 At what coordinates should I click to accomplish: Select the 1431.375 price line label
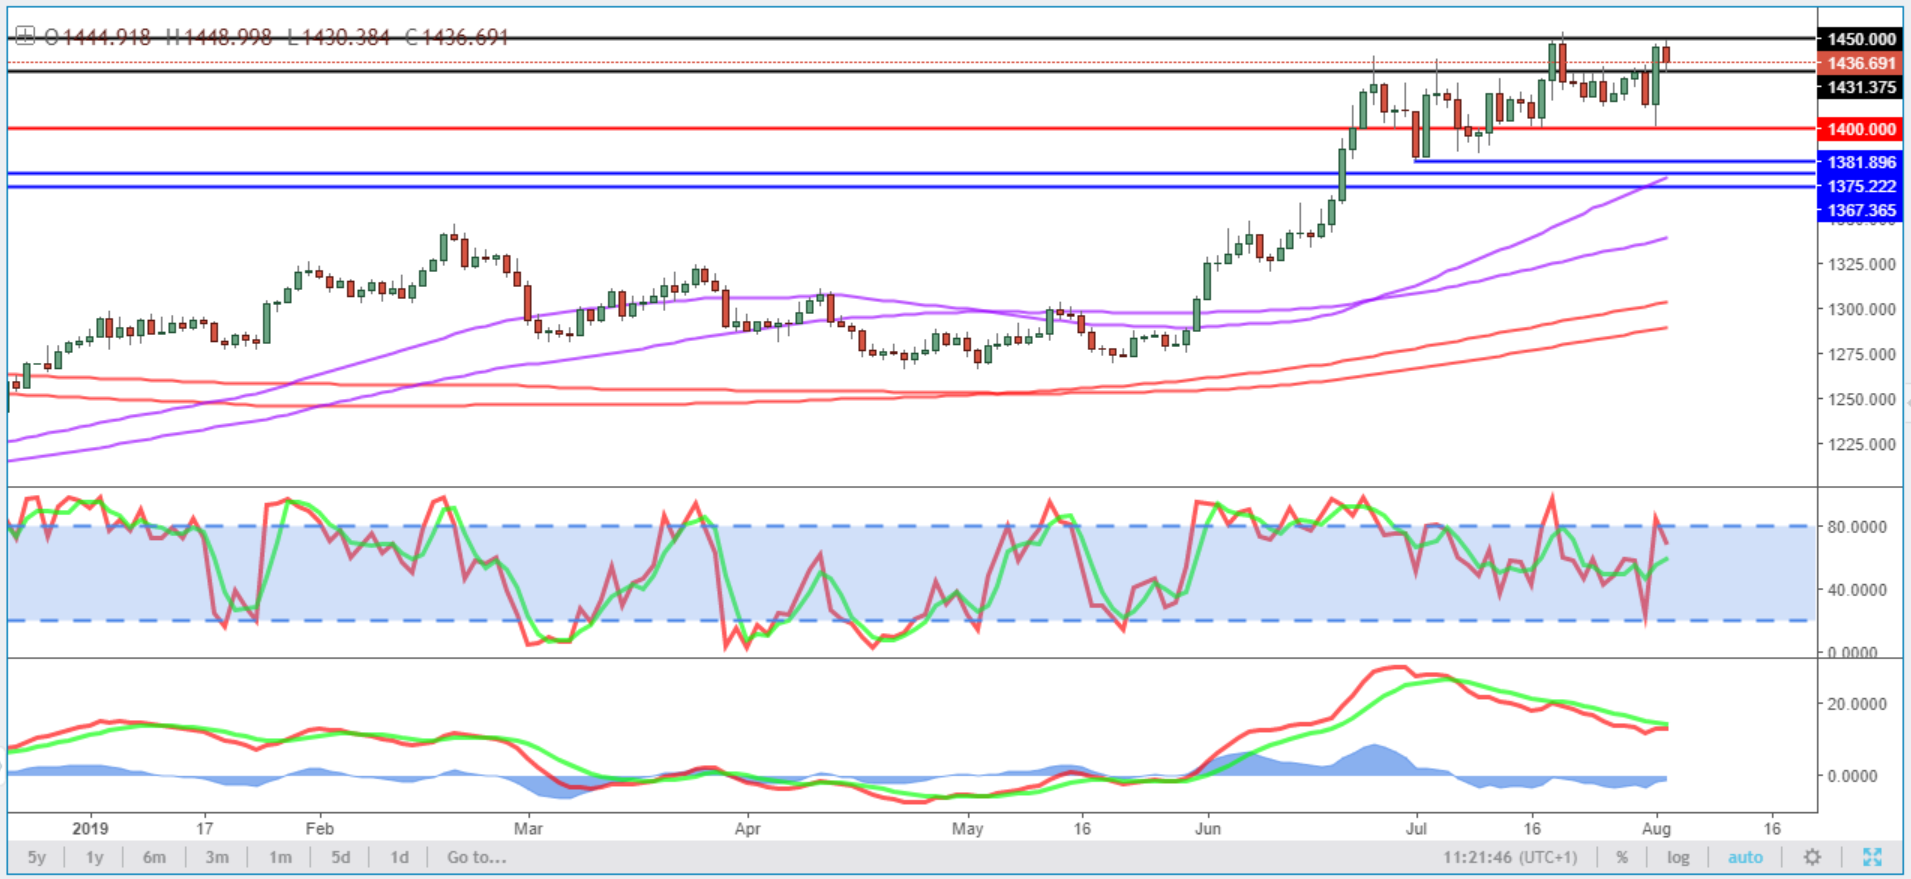[1861, 87]
